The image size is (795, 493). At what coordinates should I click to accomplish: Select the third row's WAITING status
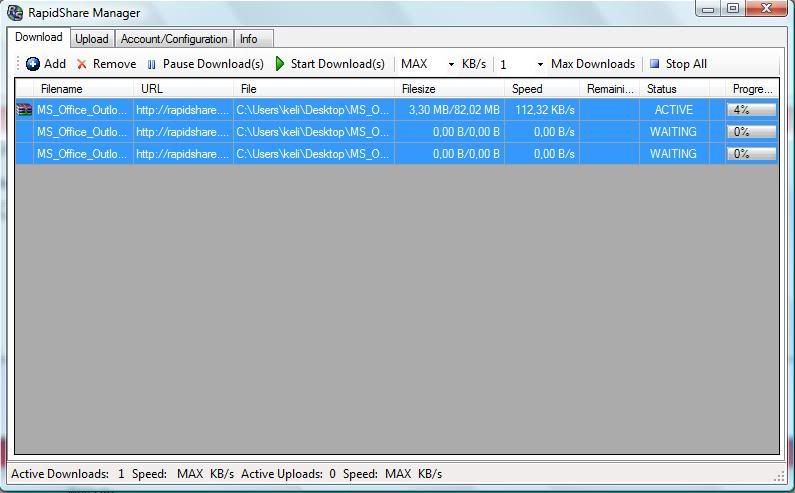point(674,154)
